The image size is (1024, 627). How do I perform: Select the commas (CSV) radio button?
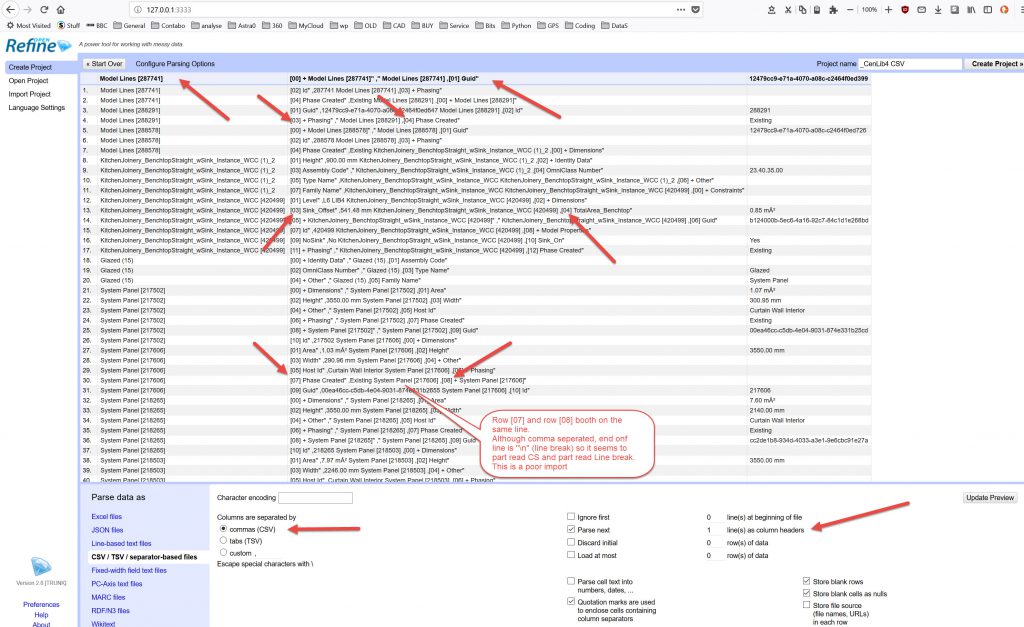point(223,527)
